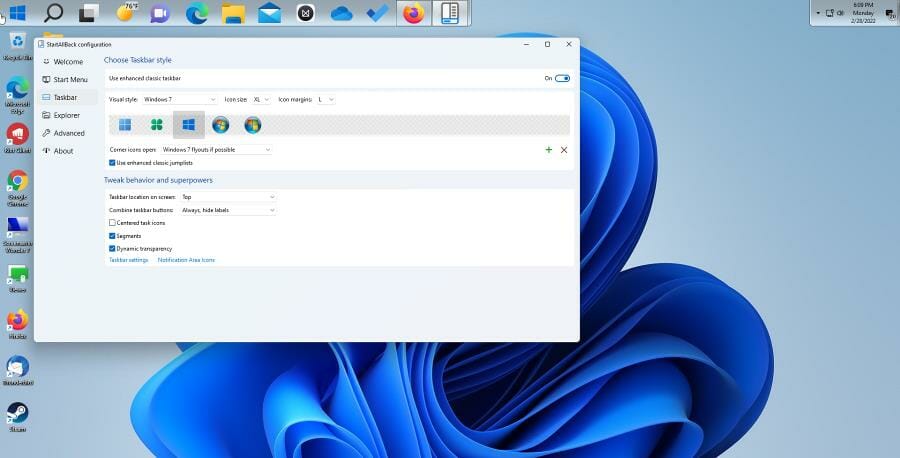Screen dimensions: 900x458
Task: Click the clock and date in tray
Action: pos(863,13)
